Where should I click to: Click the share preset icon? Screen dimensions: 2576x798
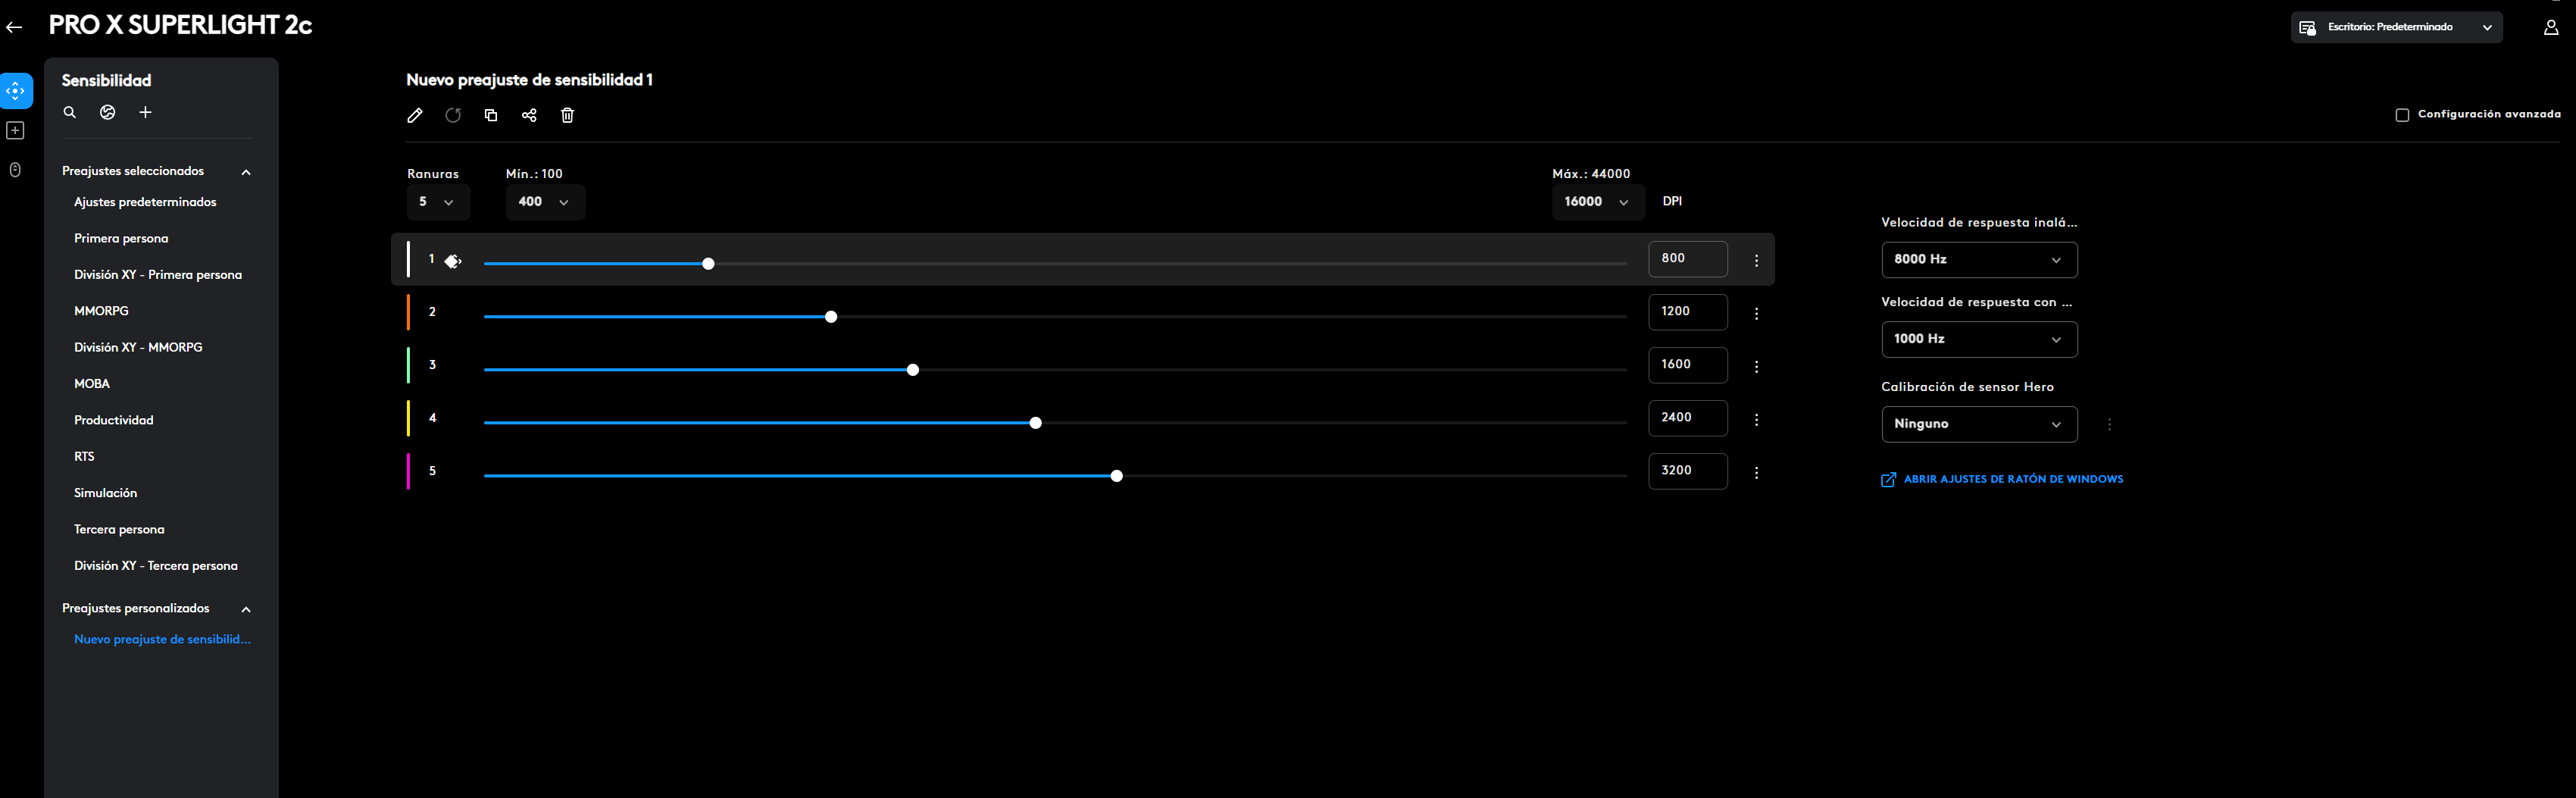[529, 116]
